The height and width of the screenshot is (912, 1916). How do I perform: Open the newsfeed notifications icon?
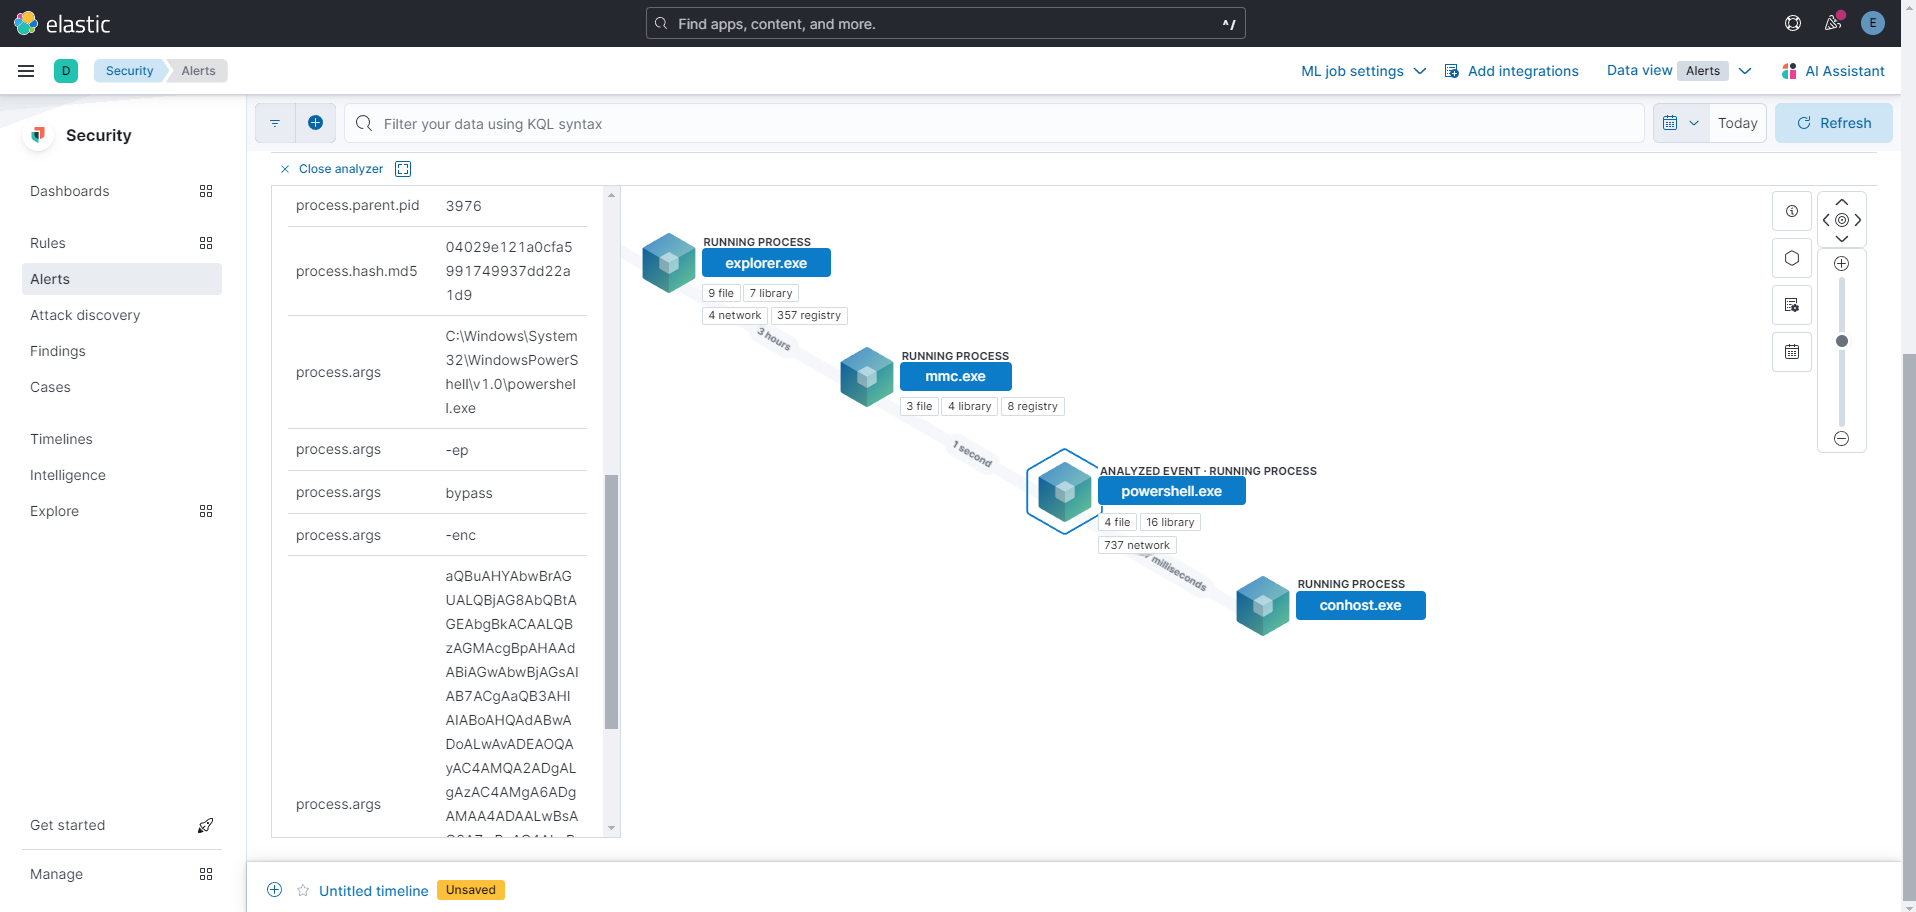pyautogui.click(x=1833, y=23)
